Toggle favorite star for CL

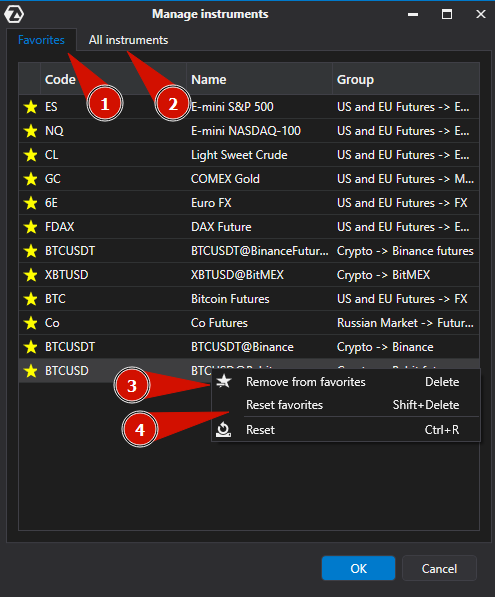click(x=30, y=155)
